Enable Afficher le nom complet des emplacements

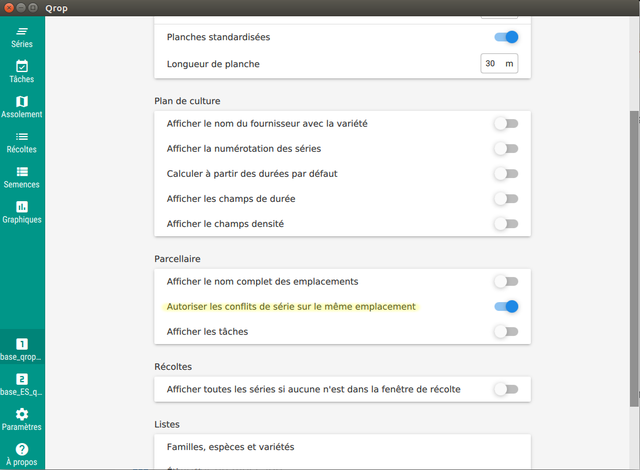pyautogui.click(x=506, y=282)
